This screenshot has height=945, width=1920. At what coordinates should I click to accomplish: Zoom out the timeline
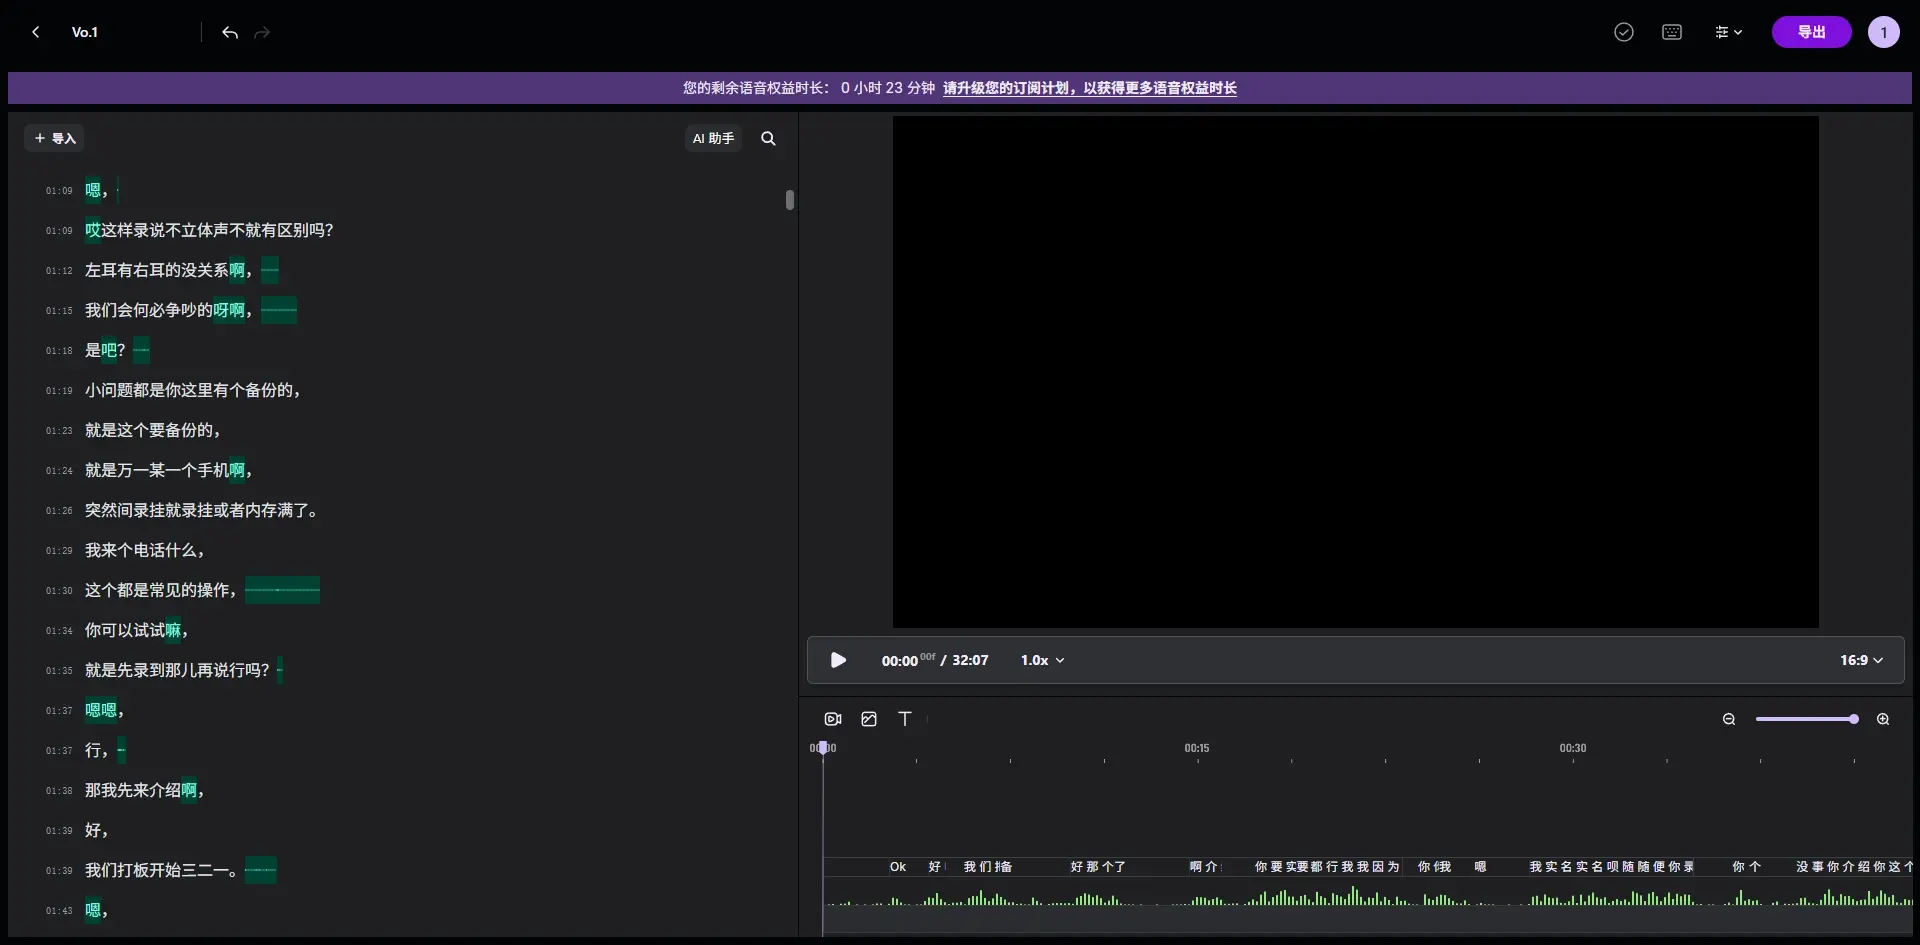(x=1729, y=719)
